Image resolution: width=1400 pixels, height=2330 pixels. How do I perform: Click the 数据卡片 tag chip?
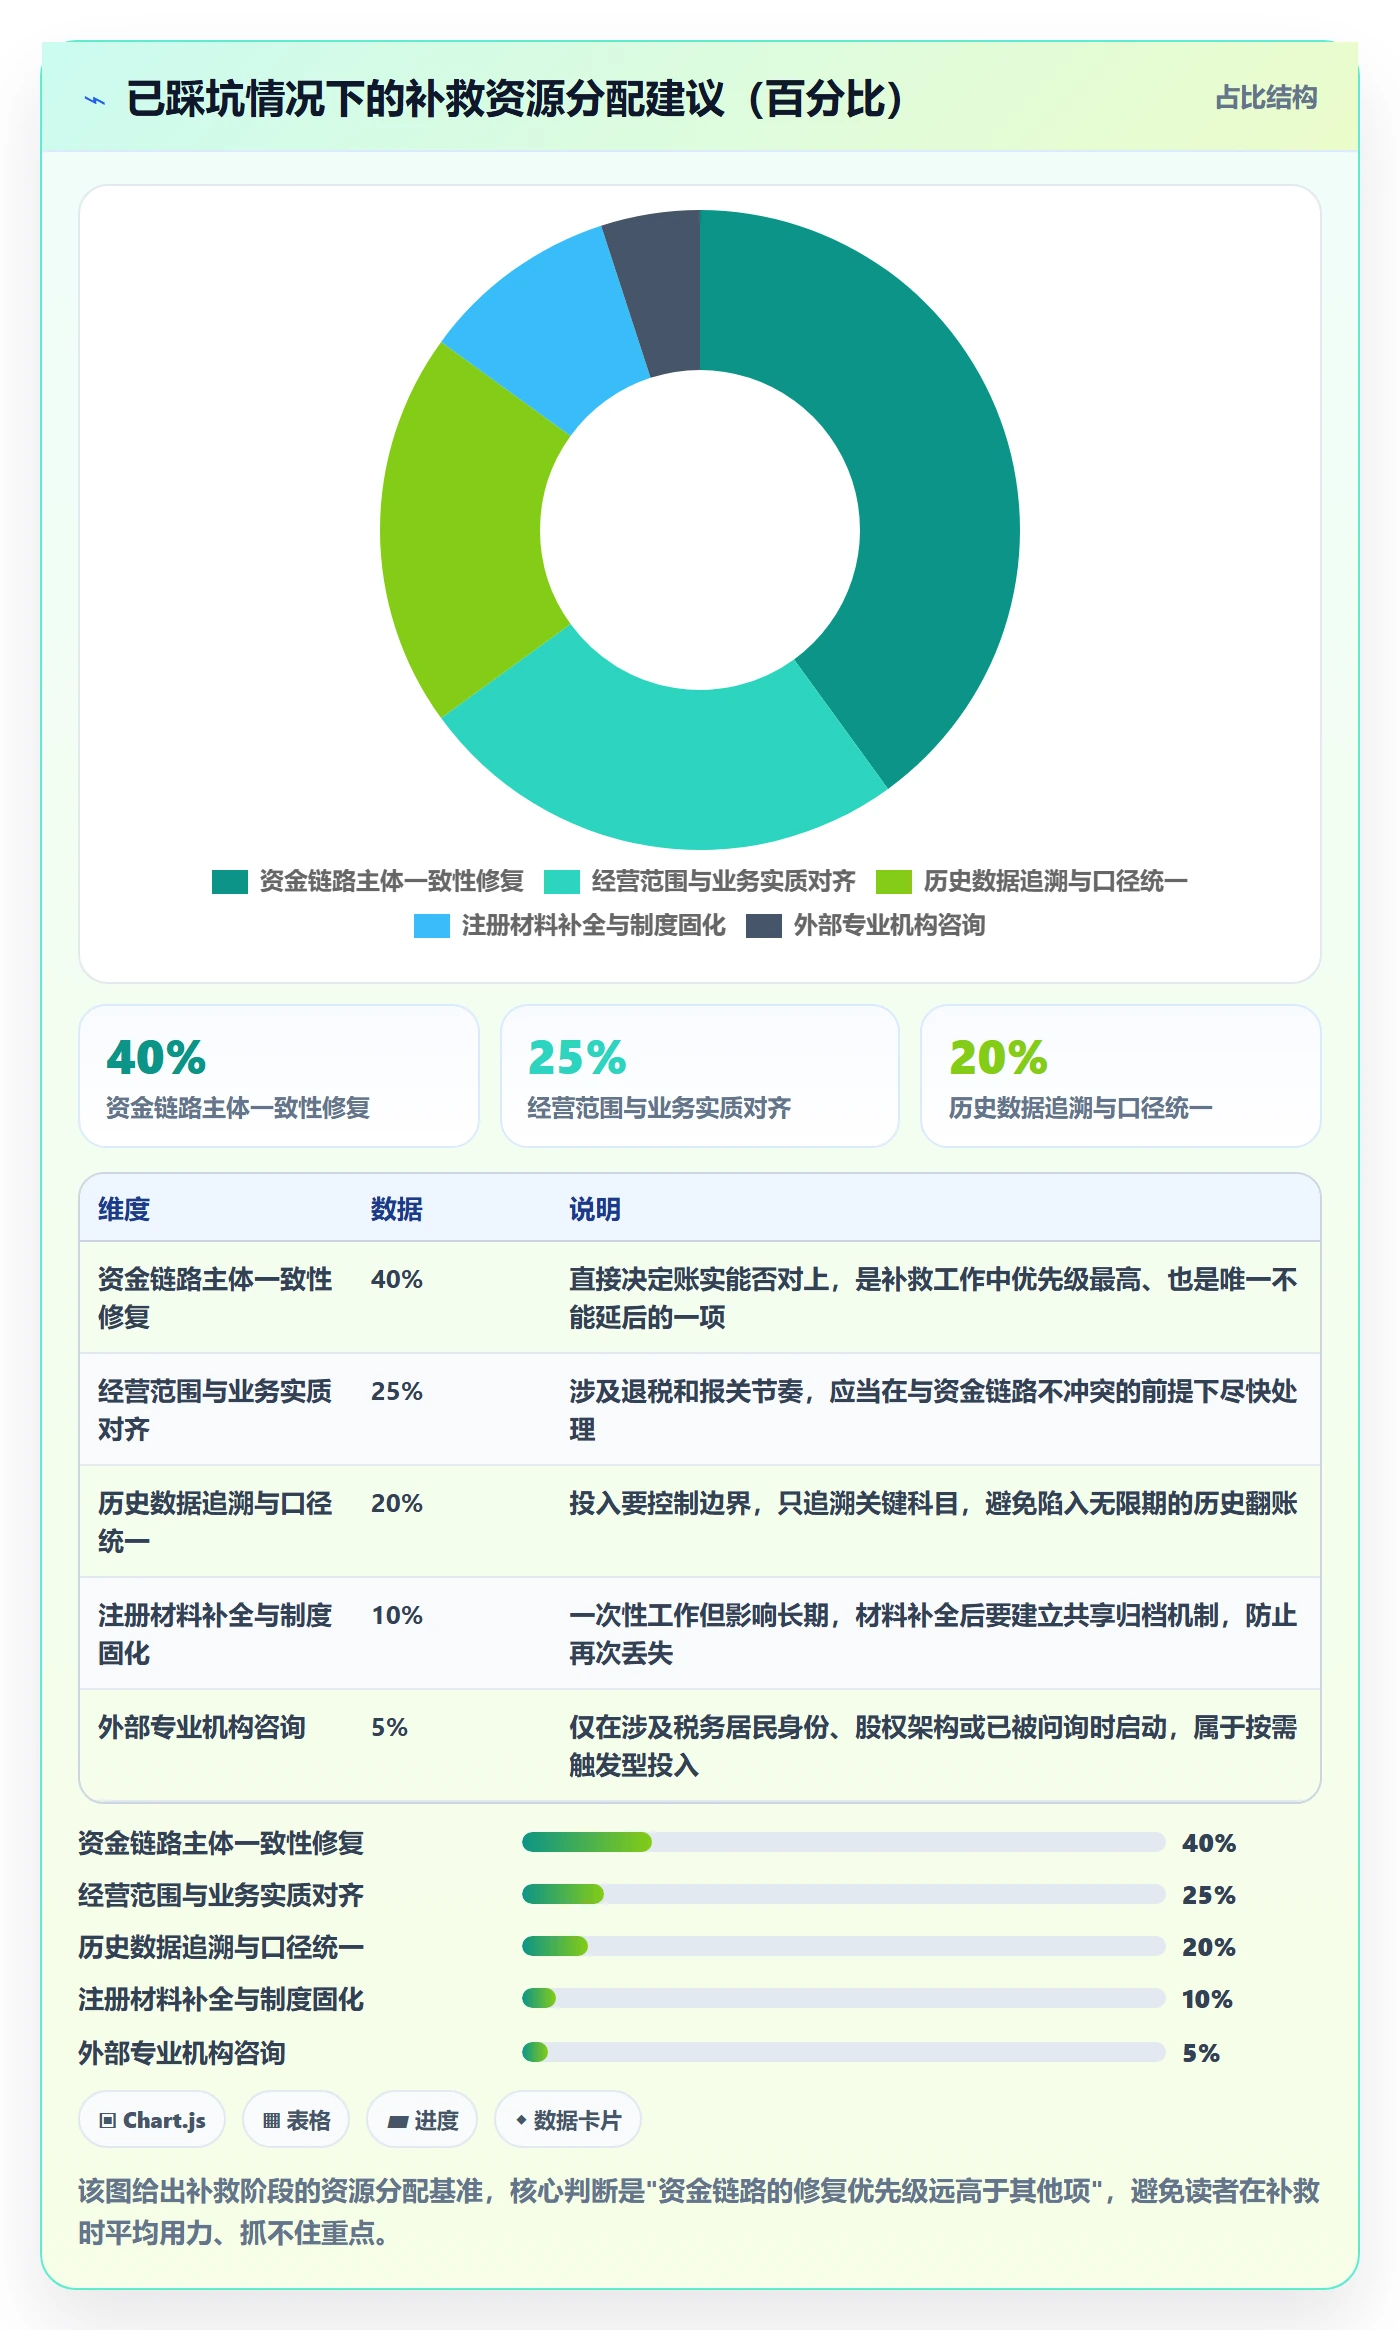click(x=567, y=2119)
